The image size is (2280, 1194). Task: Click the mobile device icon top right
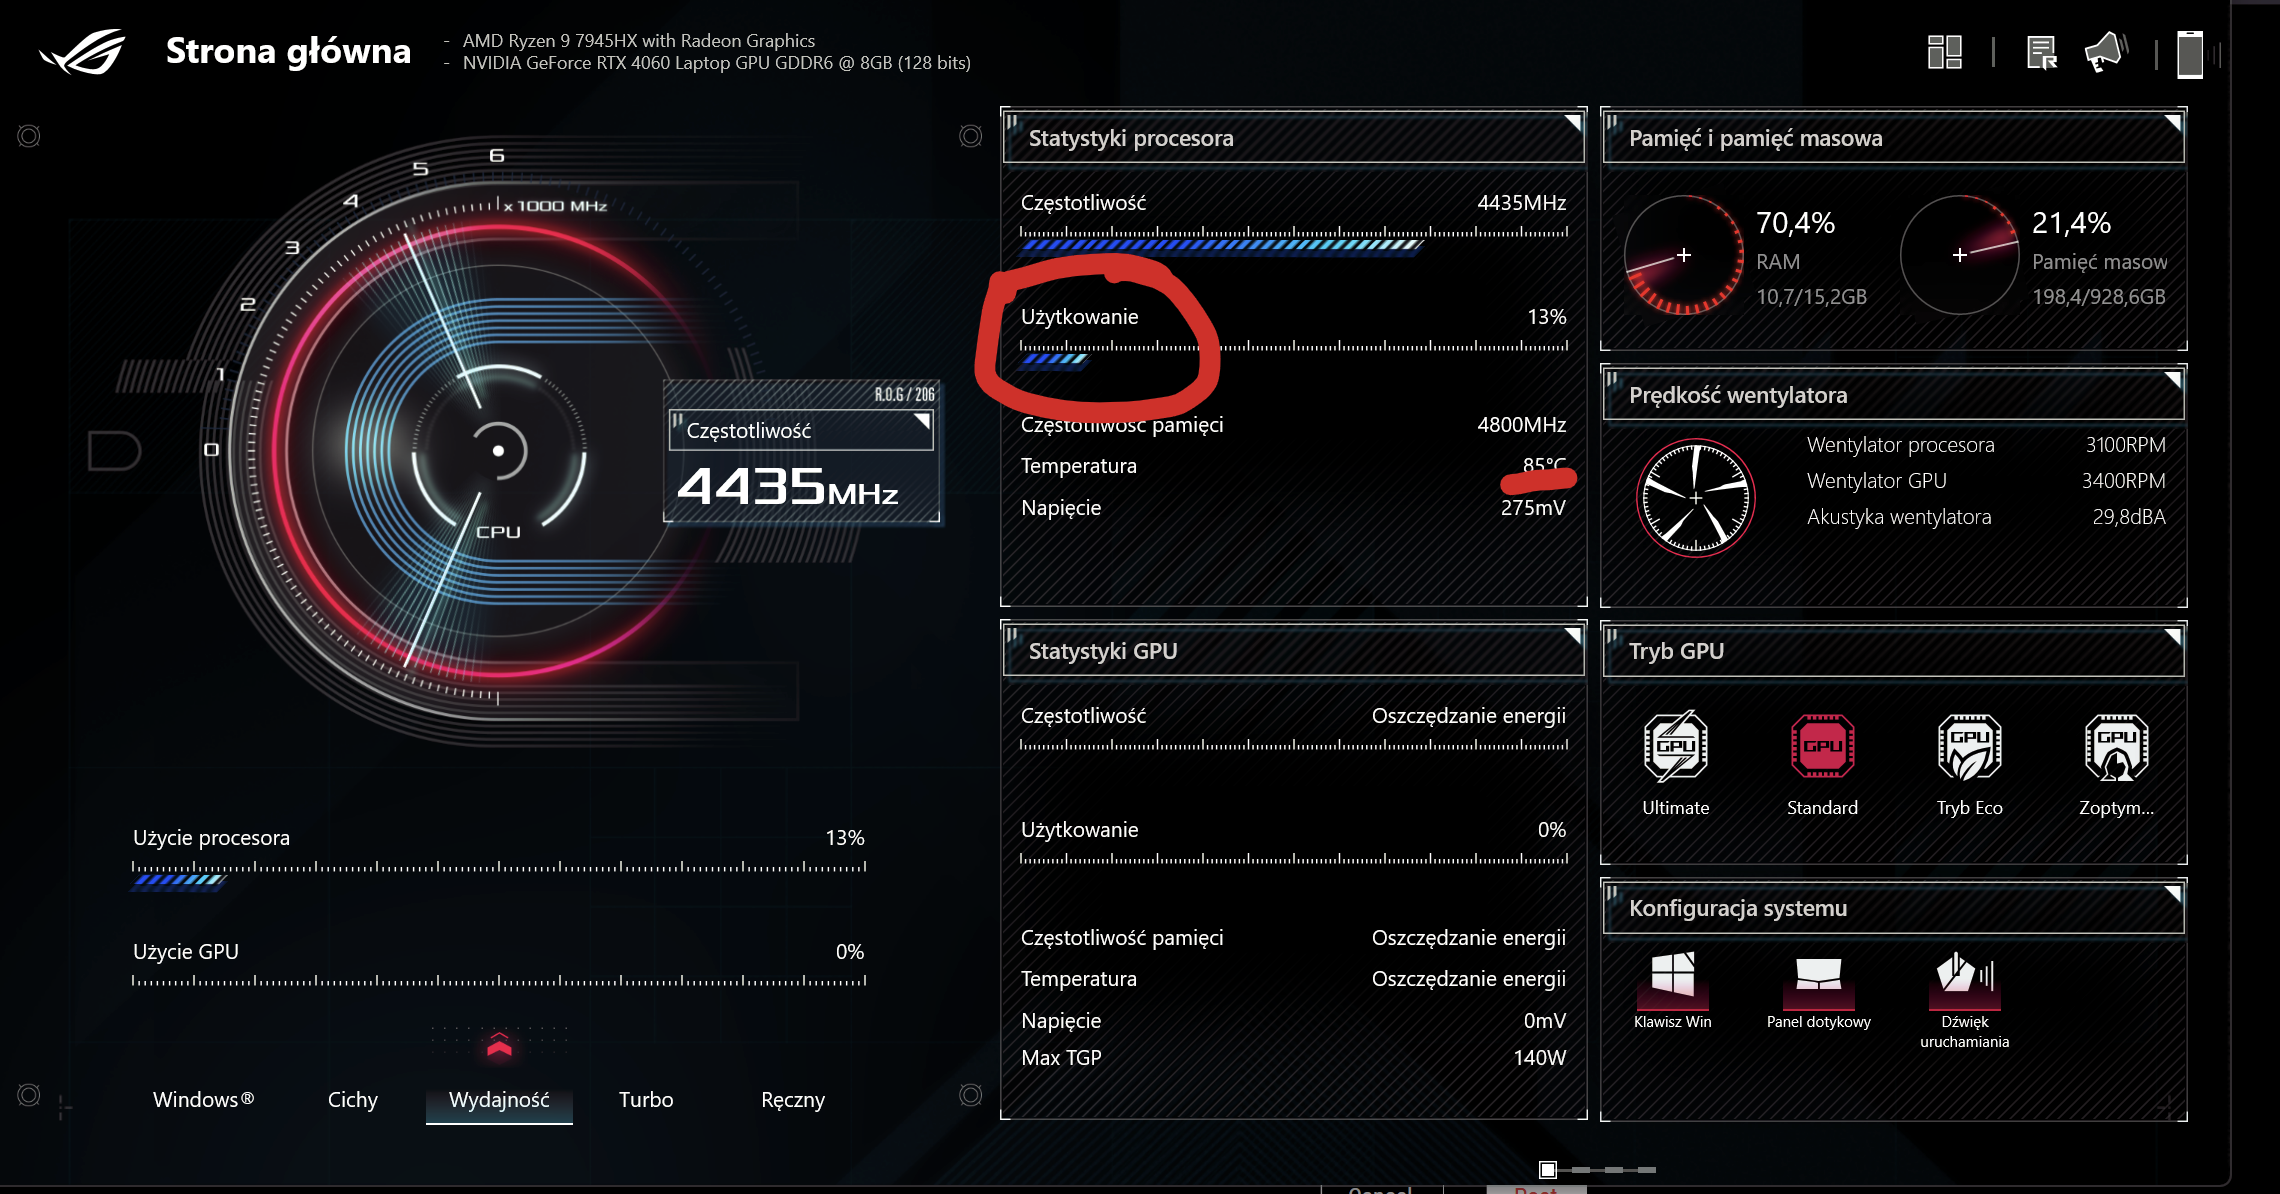2190,53
